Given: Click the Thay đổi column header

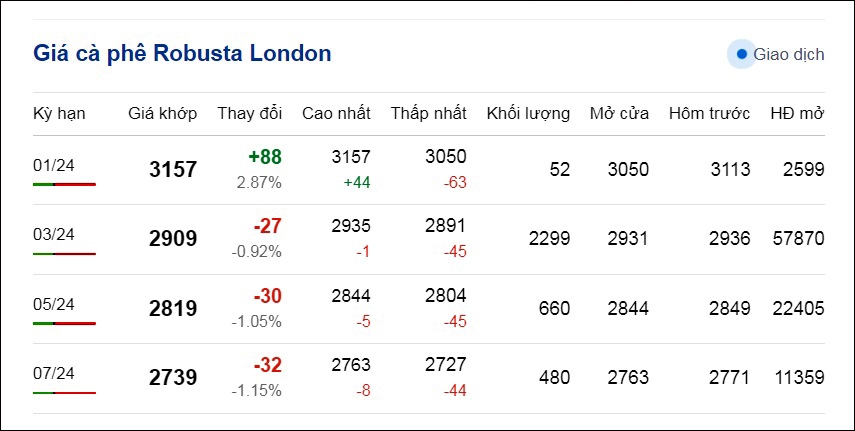Looking at the screenshot, I should click(250, 113).
